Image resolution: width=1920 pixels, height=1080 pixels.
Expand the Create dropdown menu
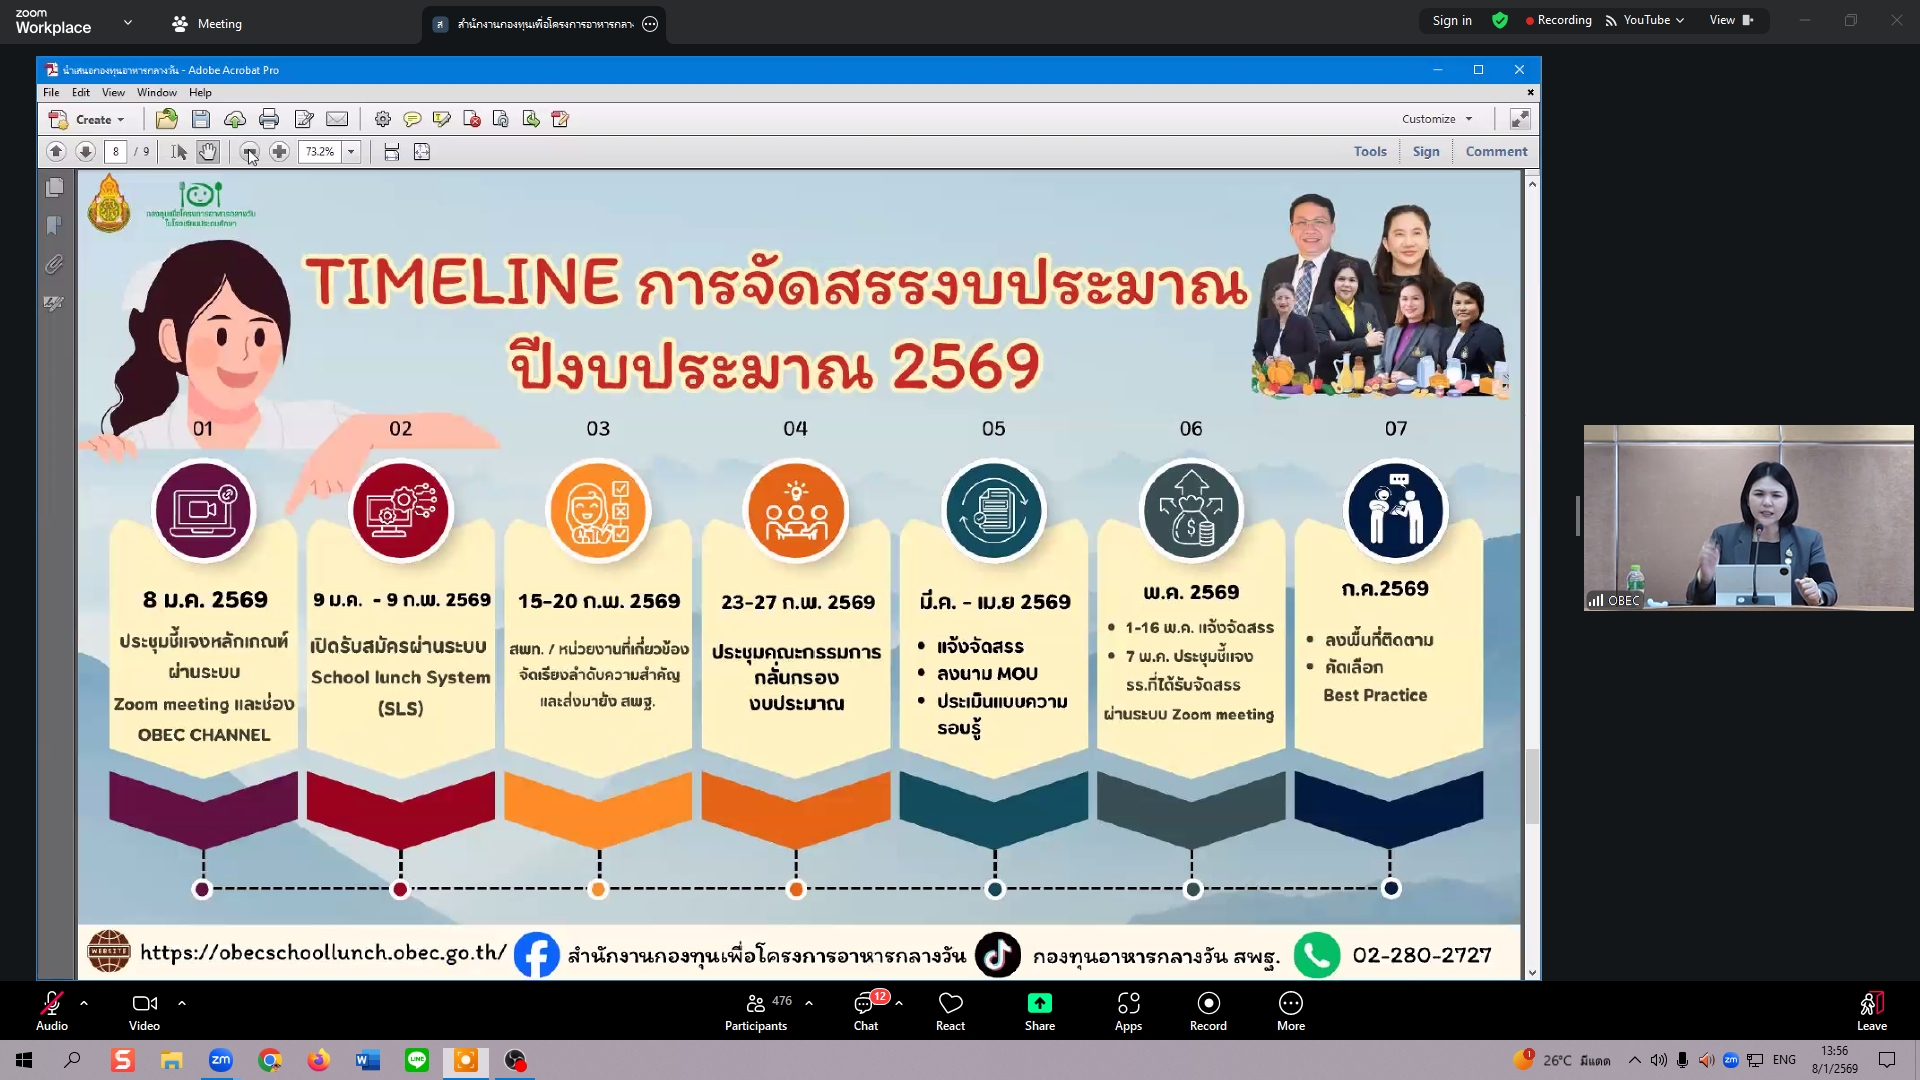100,119
